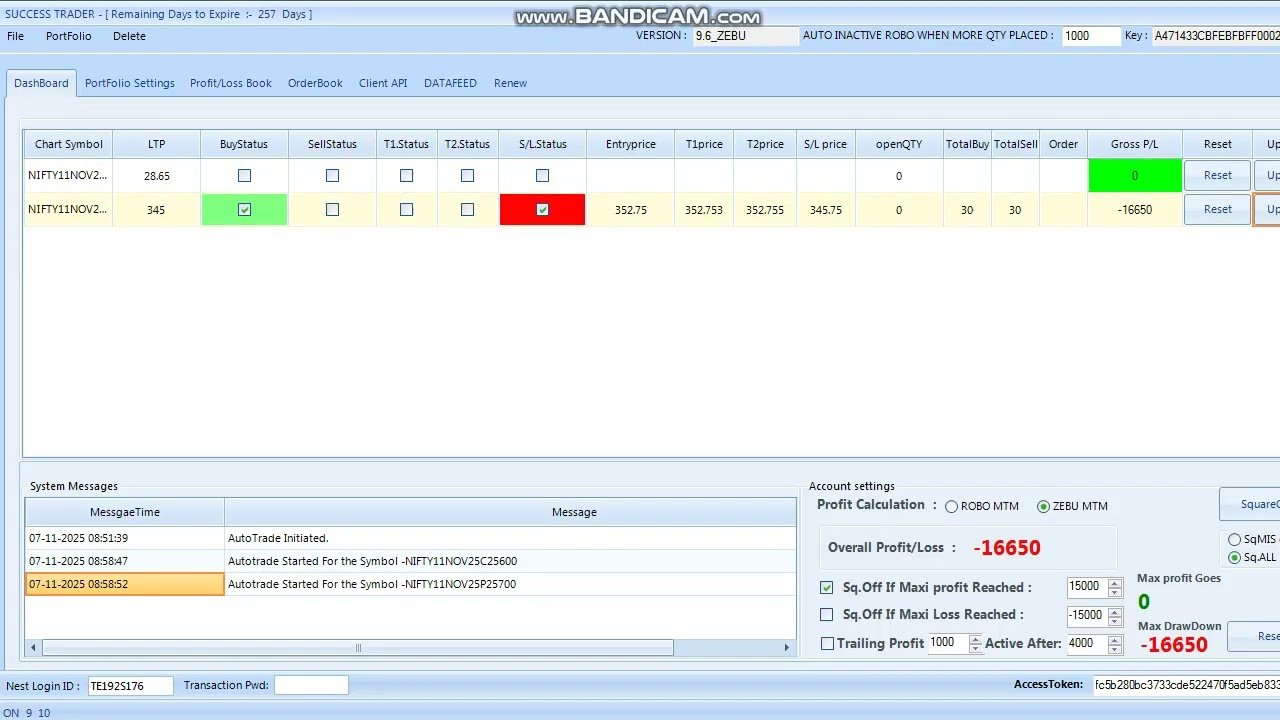The width and height of the screenshot is (1280, 720).
Task: Open the PortFolio menu
Action: [68, 36]
